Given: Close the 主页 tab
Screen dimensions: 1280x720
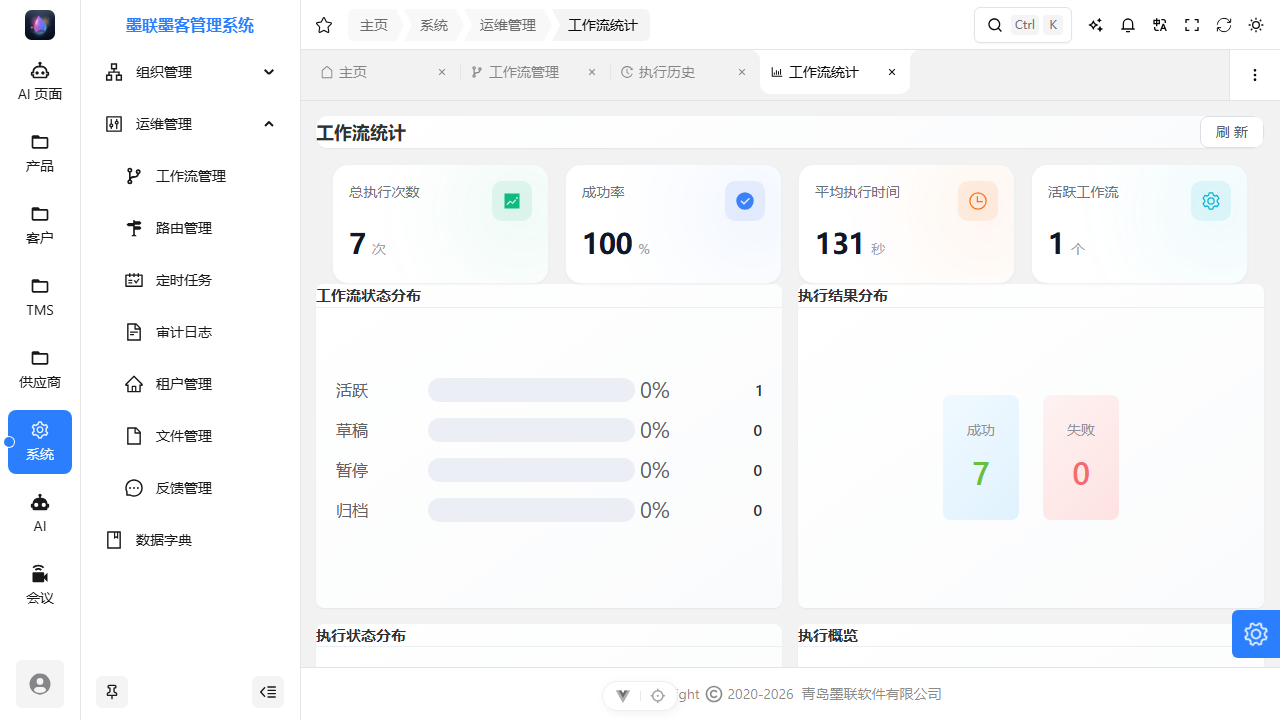Looking at the screenshot, I should pyautogui.click(x=442, y=72).
